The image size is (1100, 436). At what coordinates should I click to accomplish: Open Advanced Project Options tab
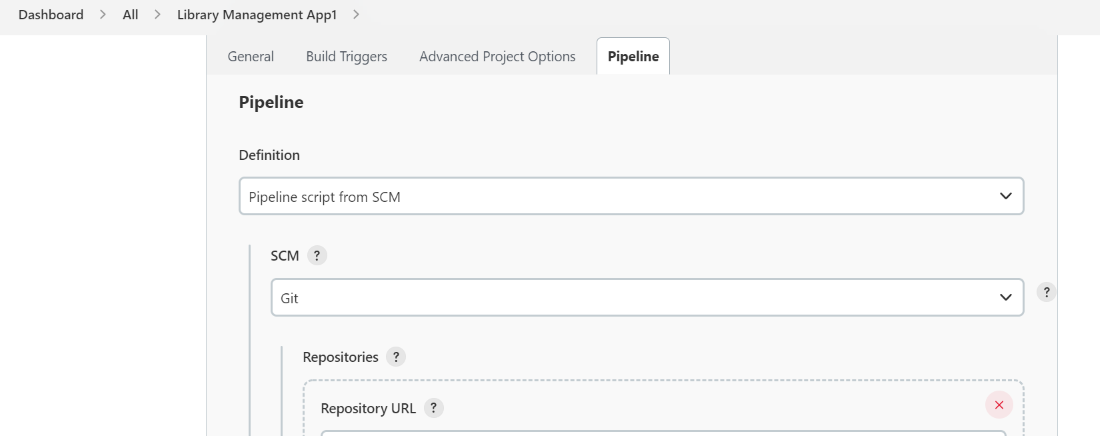(497, 57)
